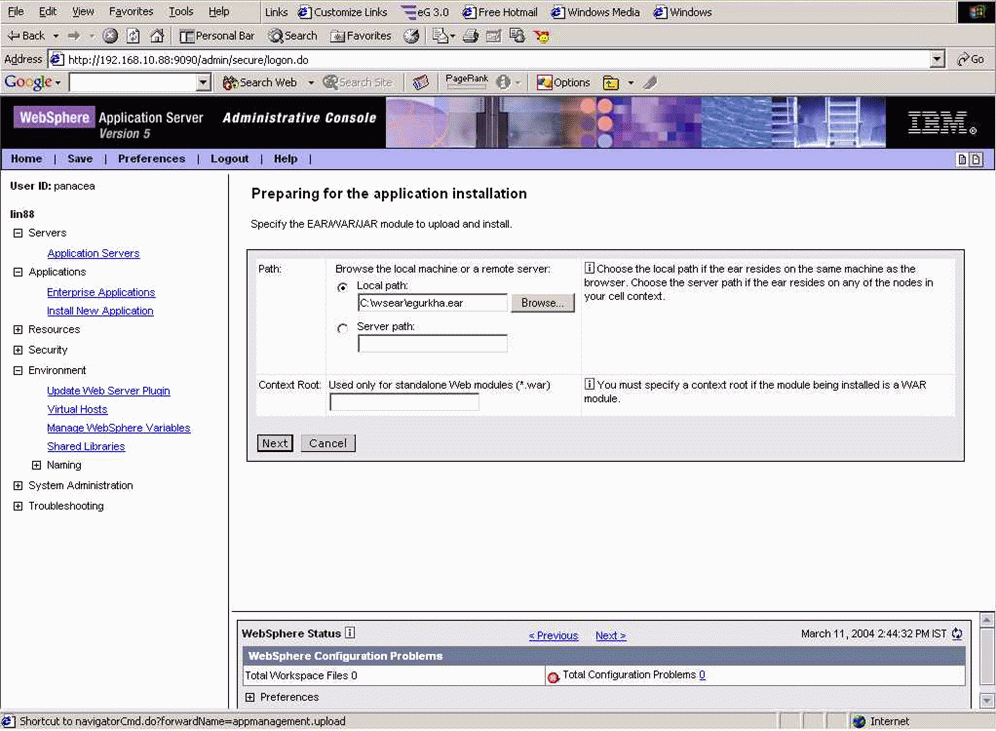Click the info icon beside context root help
Screen dimensions: 996x731
pyautogui.click(x=589, y=384)
